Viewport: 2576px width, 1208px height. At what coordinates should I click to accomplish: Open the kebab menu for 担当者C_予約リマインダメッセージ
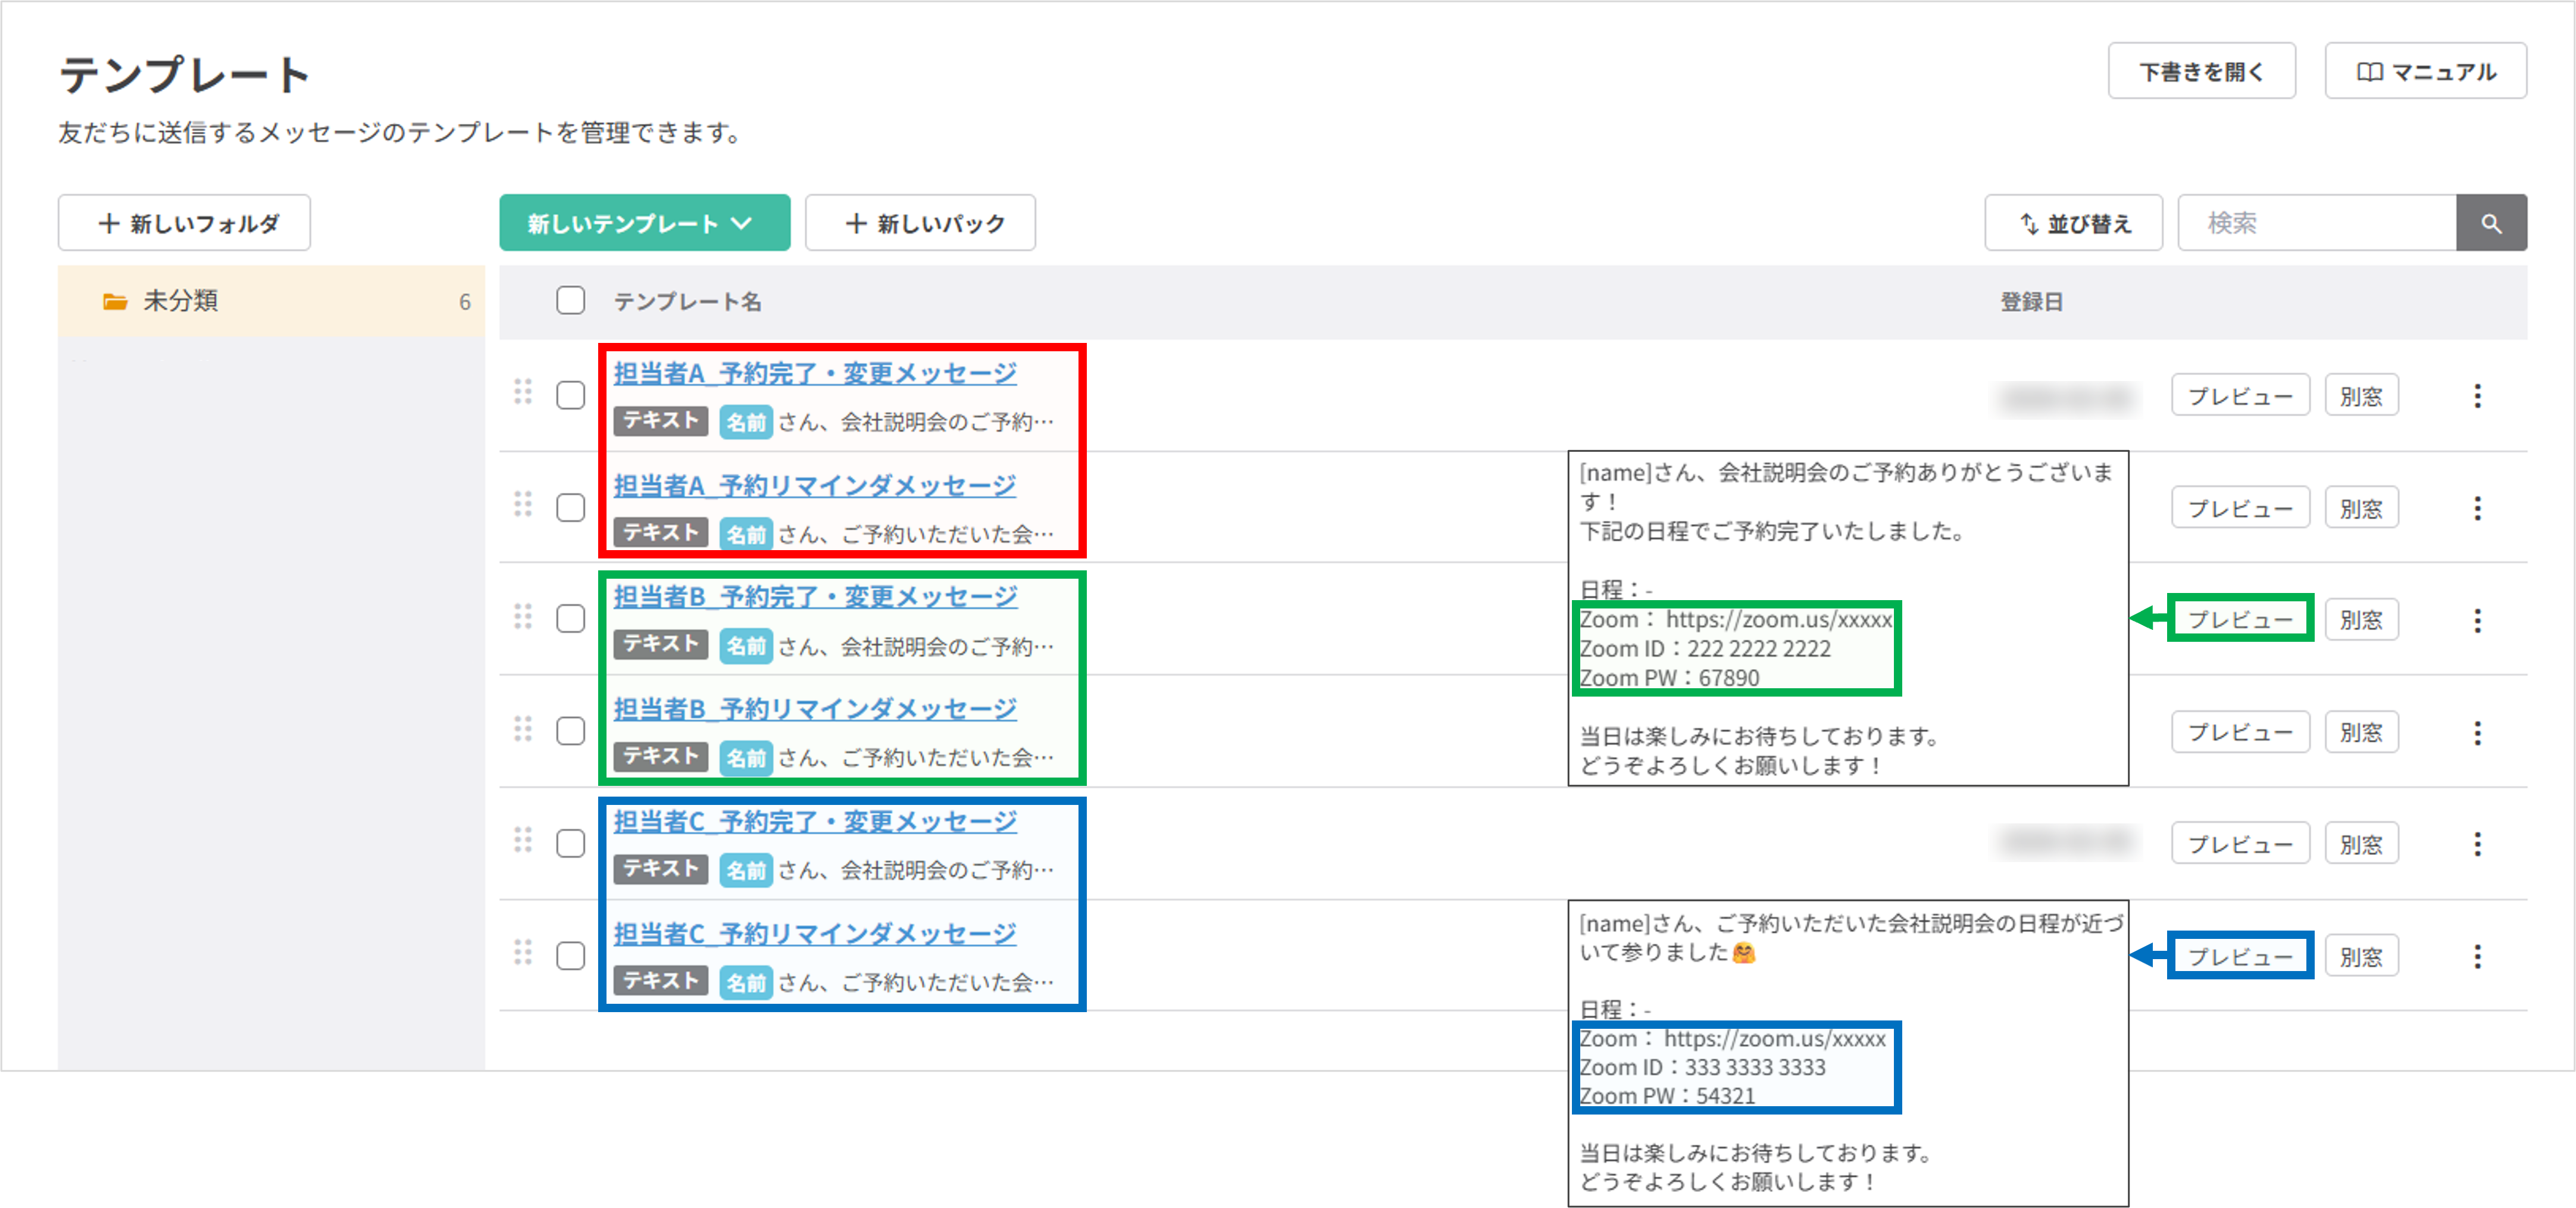click(x=2478, y=956)
